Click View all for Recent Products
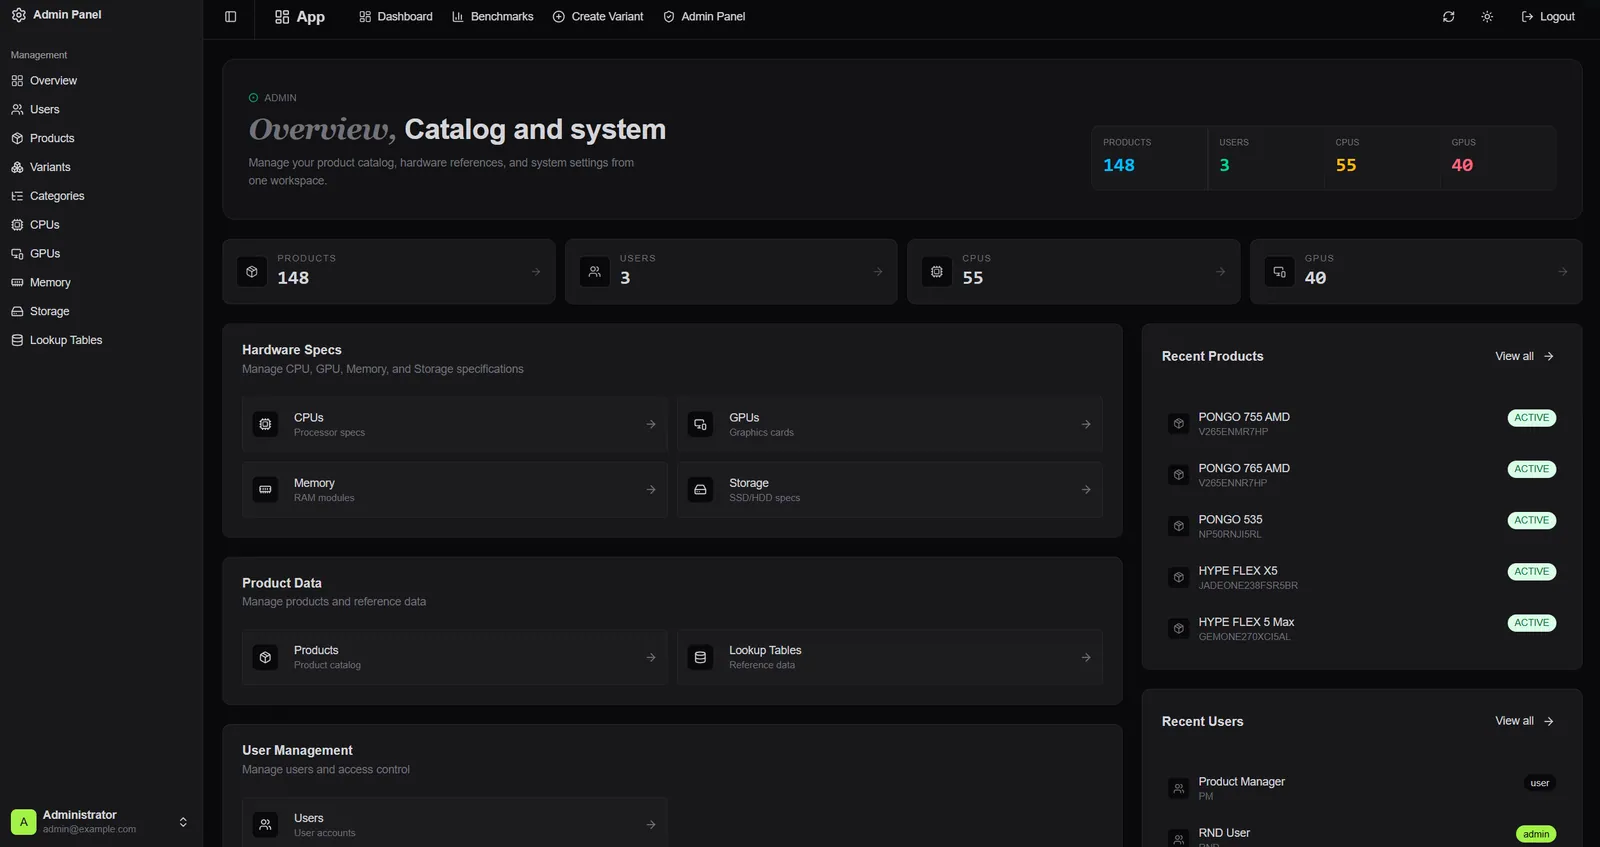The image size is (1600, 847). 1524,357
